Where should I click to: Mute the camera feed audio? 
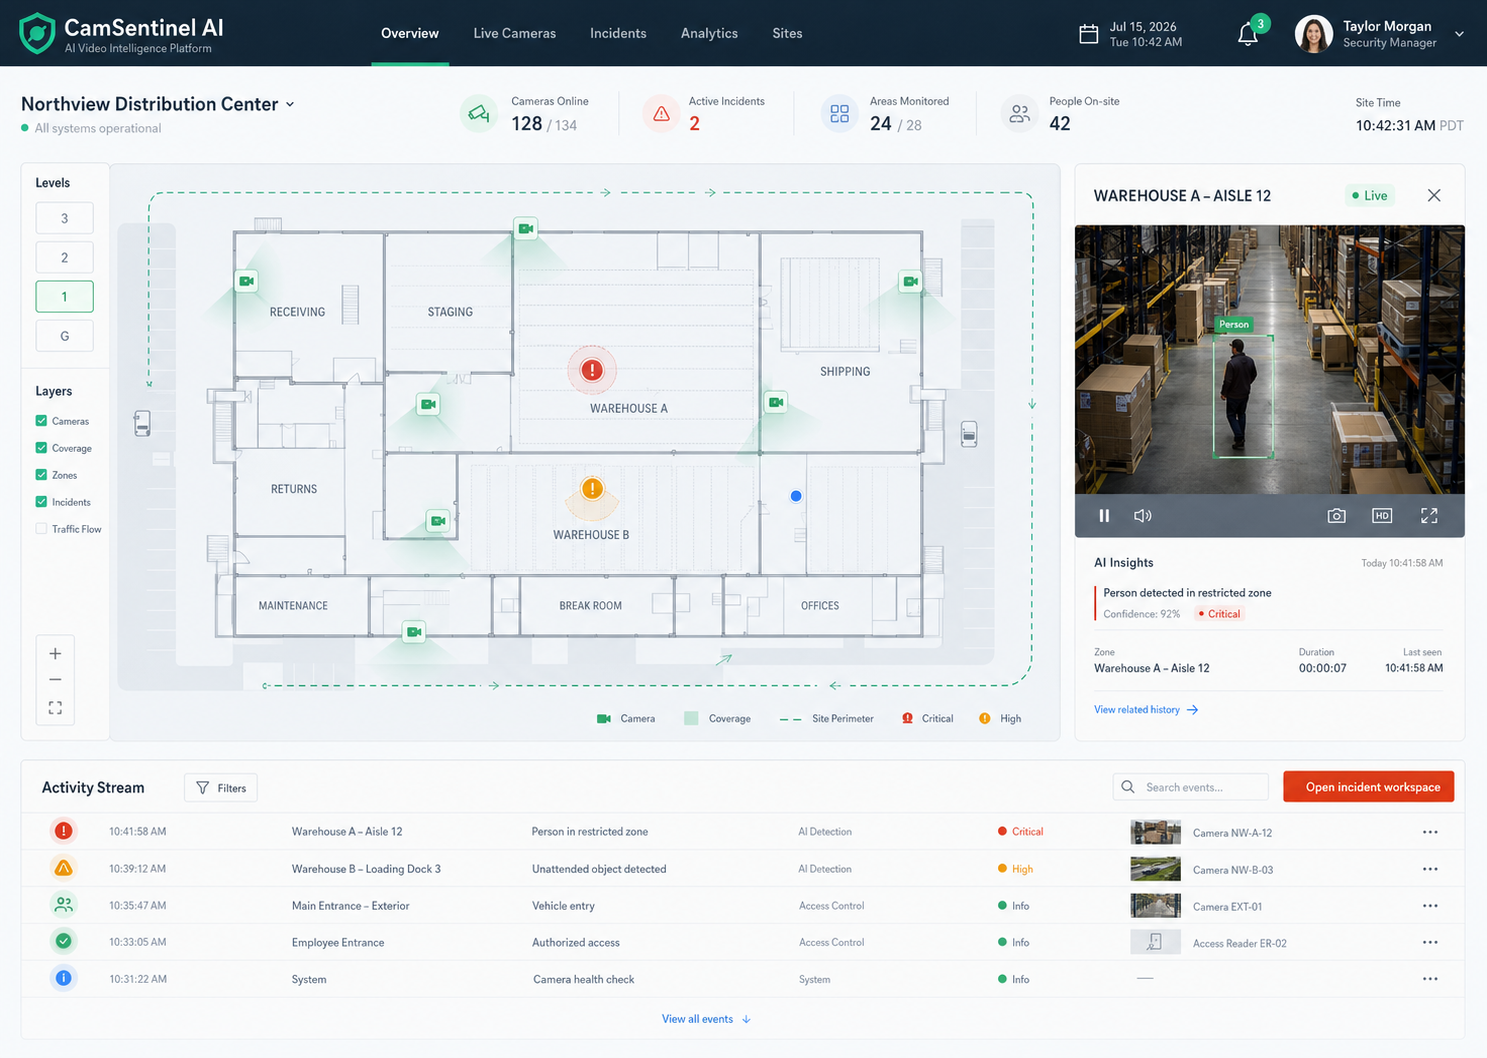1143,516
